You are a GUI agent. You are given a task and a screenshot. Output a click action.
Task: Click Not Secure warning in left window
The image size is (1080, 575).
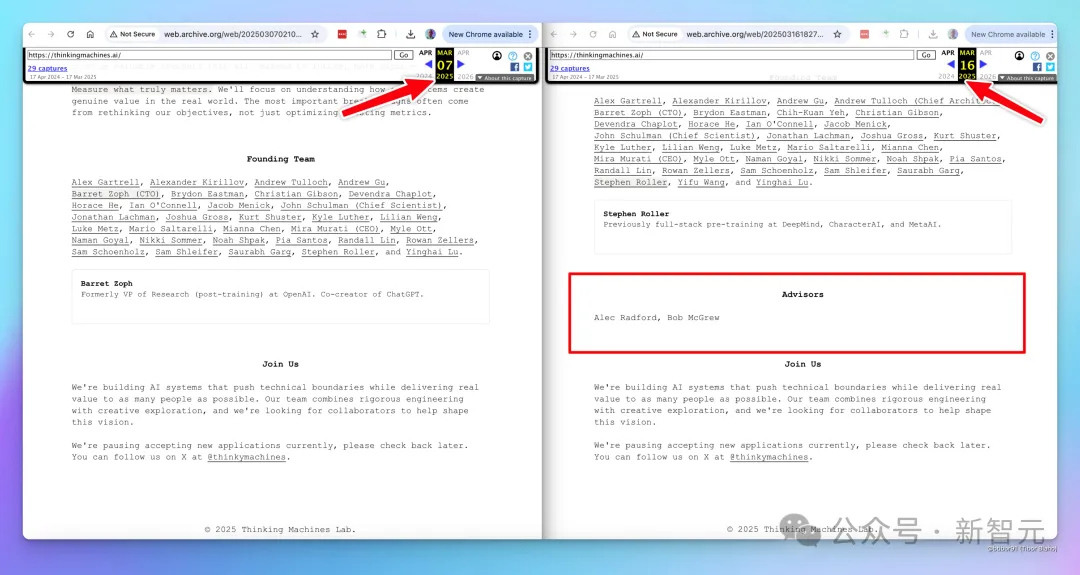click(132, 34)
